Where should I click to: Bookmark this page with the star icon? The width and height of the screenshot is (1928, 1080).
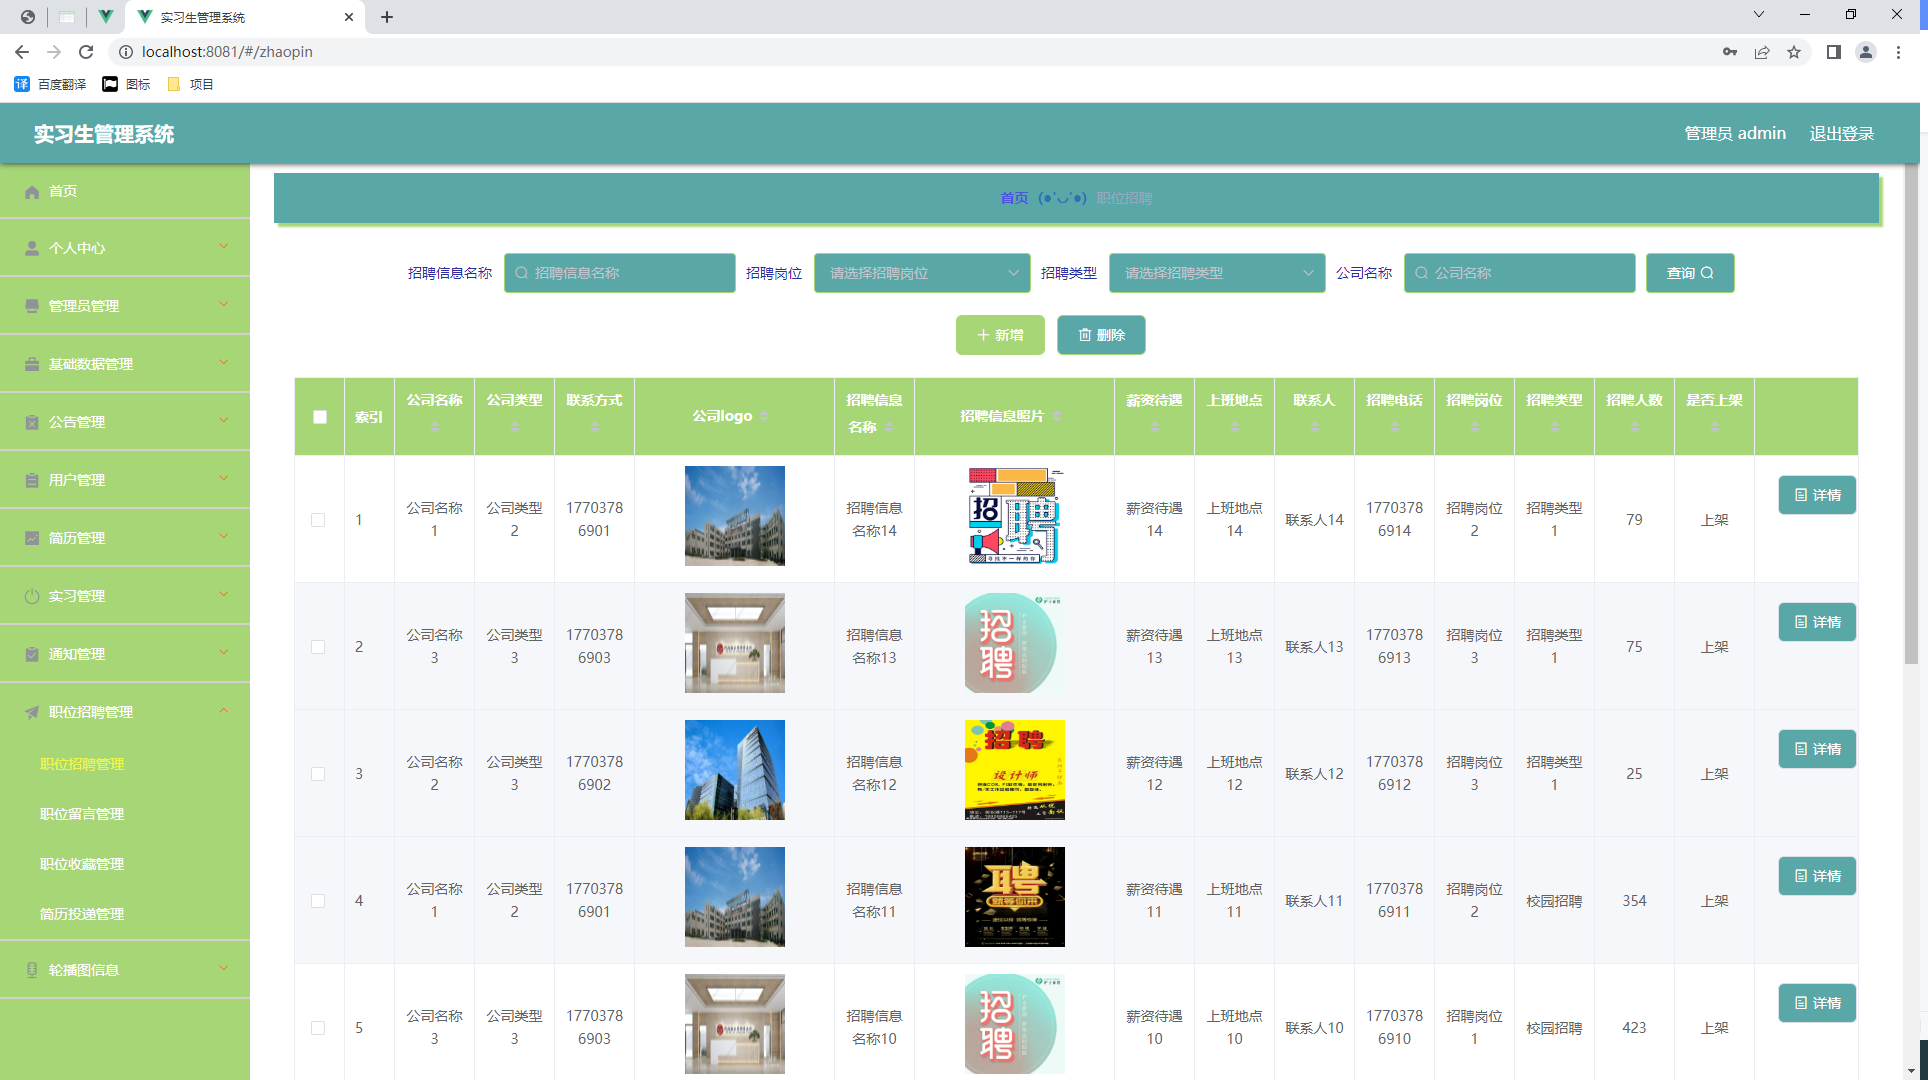pyautogui.click(x=1794, y=52)
